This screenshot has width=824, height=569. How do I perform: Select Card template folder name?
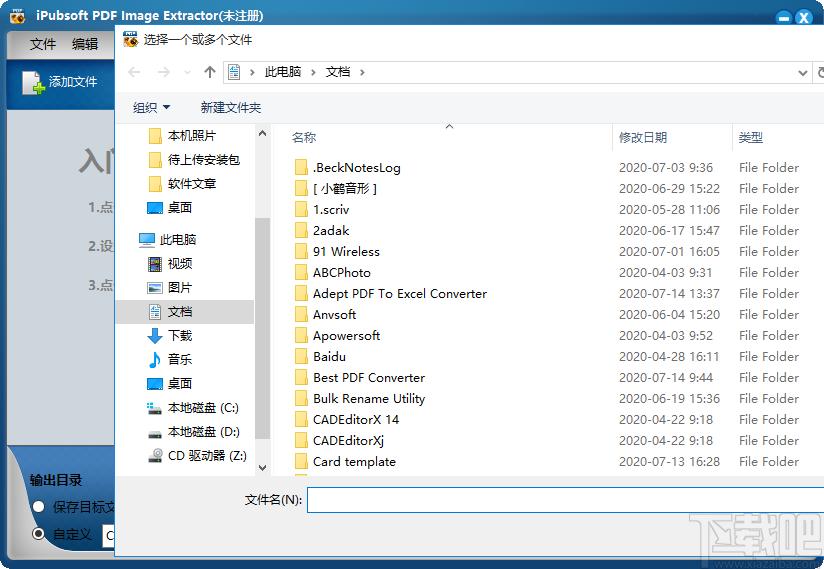[354, 462]
